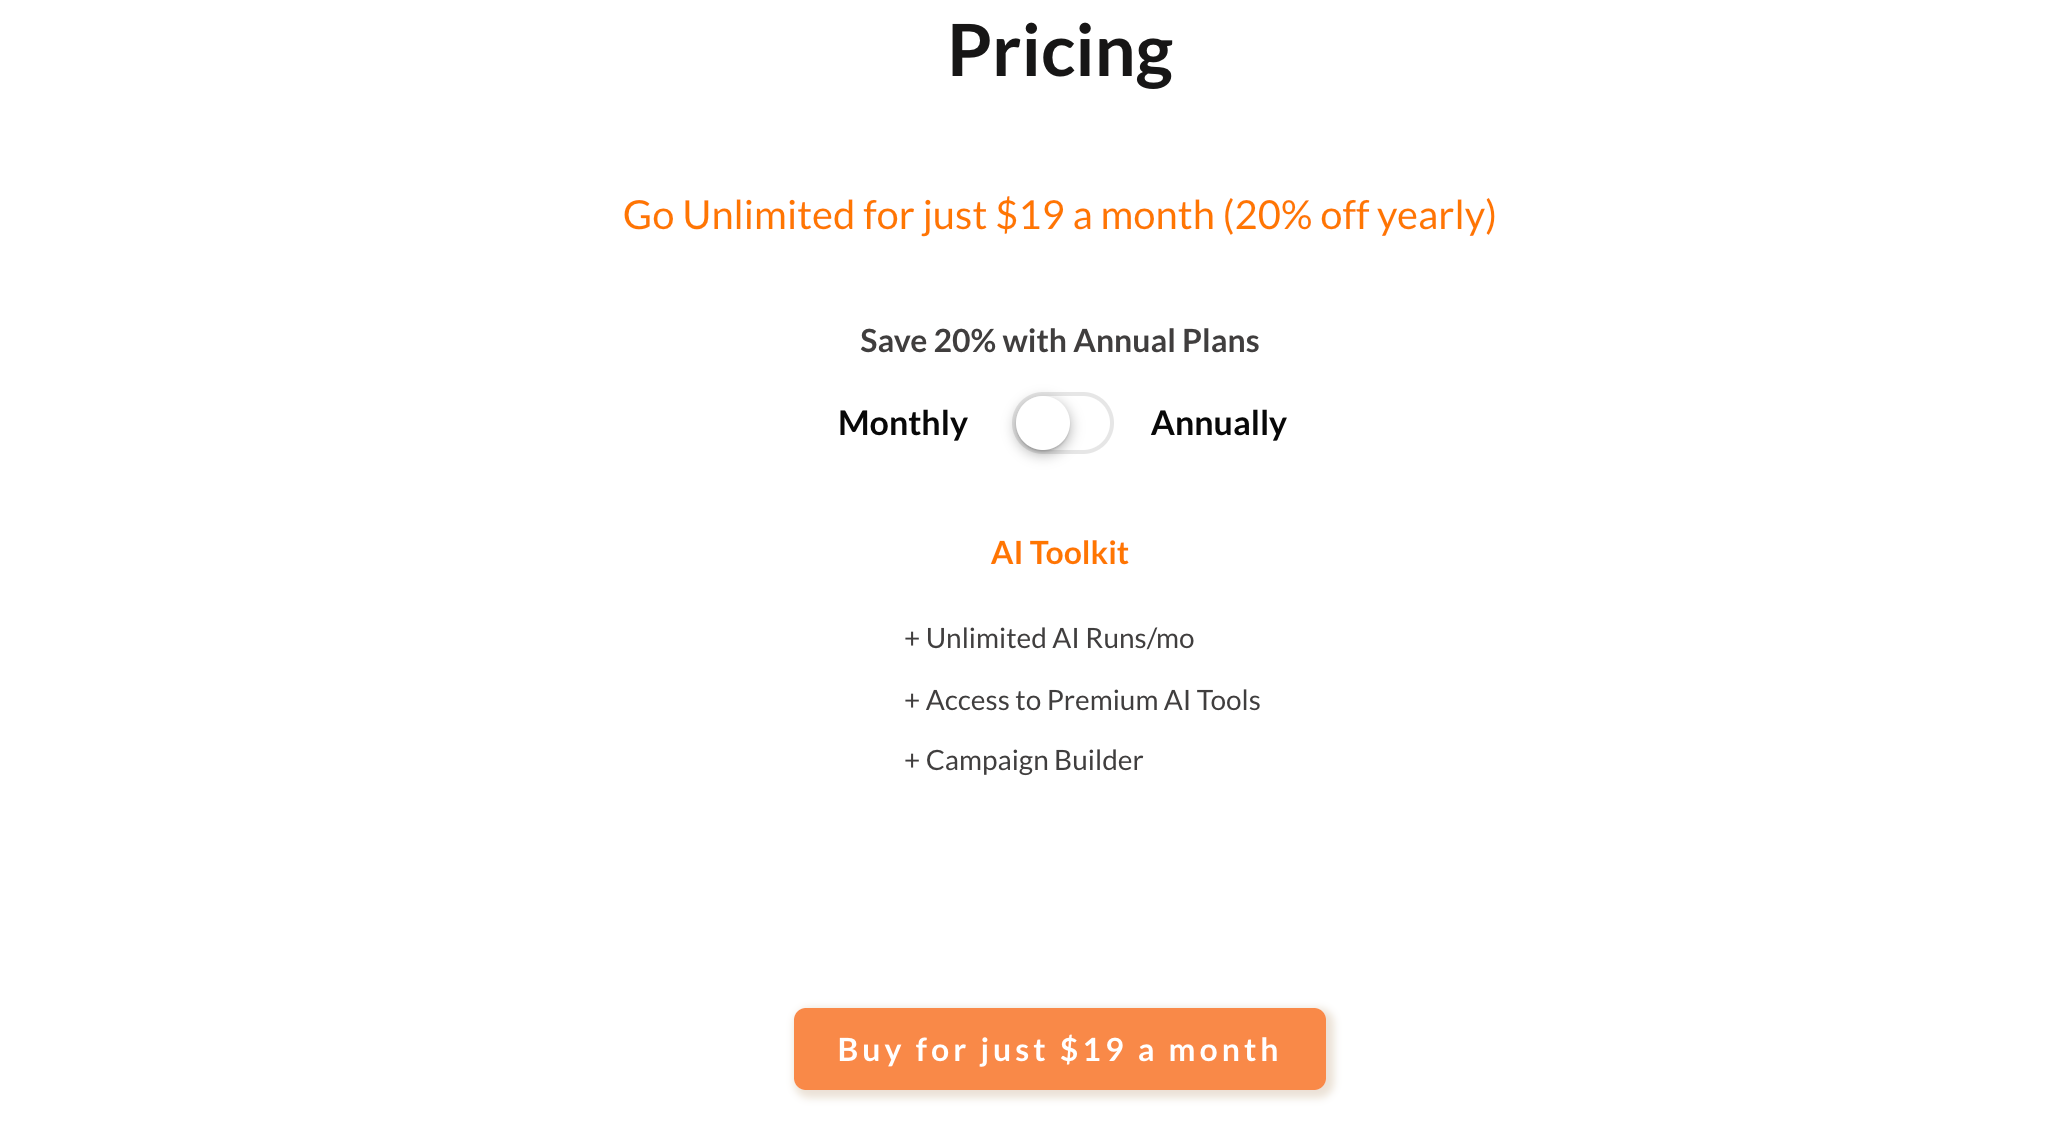Screen dimensions: 2068x1142
Task: Click the (20% off yearly) text in the headline
Action: (x=1359, y=215)
